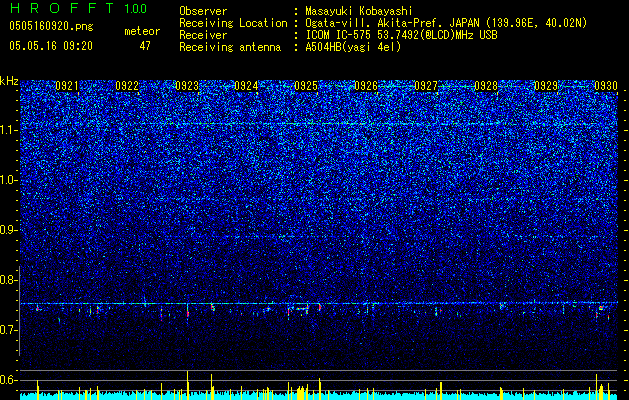The height and width of the screenshot is (400, 629).
Task: Click the 0921 time marker
Action: pyautogui.click(x=67, y=86)
